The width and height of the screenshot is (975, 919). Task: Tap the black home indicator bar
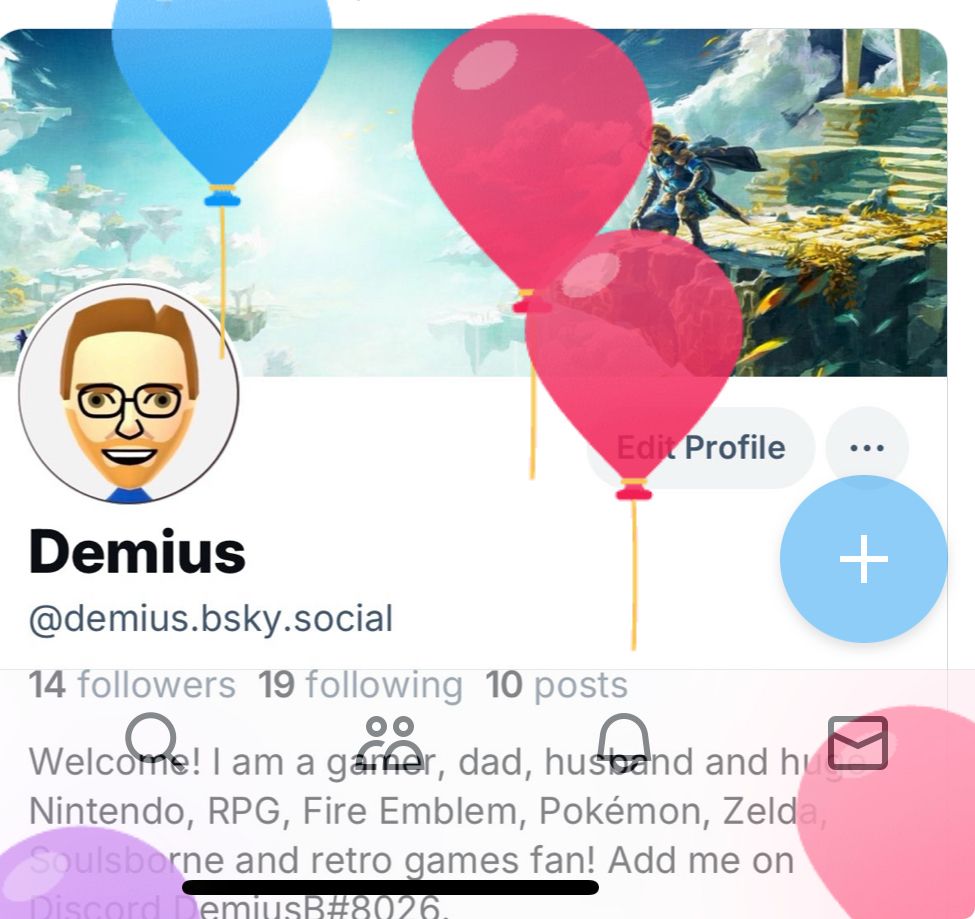pos(390,887)
